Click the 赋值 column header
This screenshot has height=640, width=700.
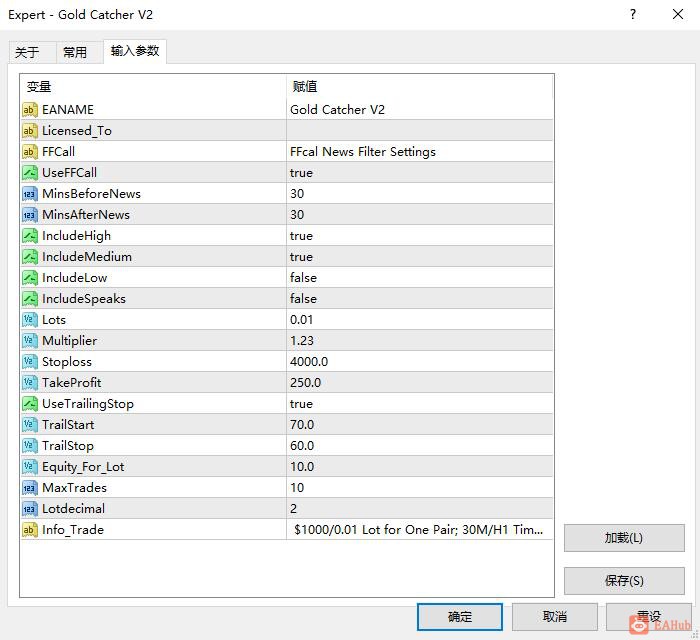[420, 86]
